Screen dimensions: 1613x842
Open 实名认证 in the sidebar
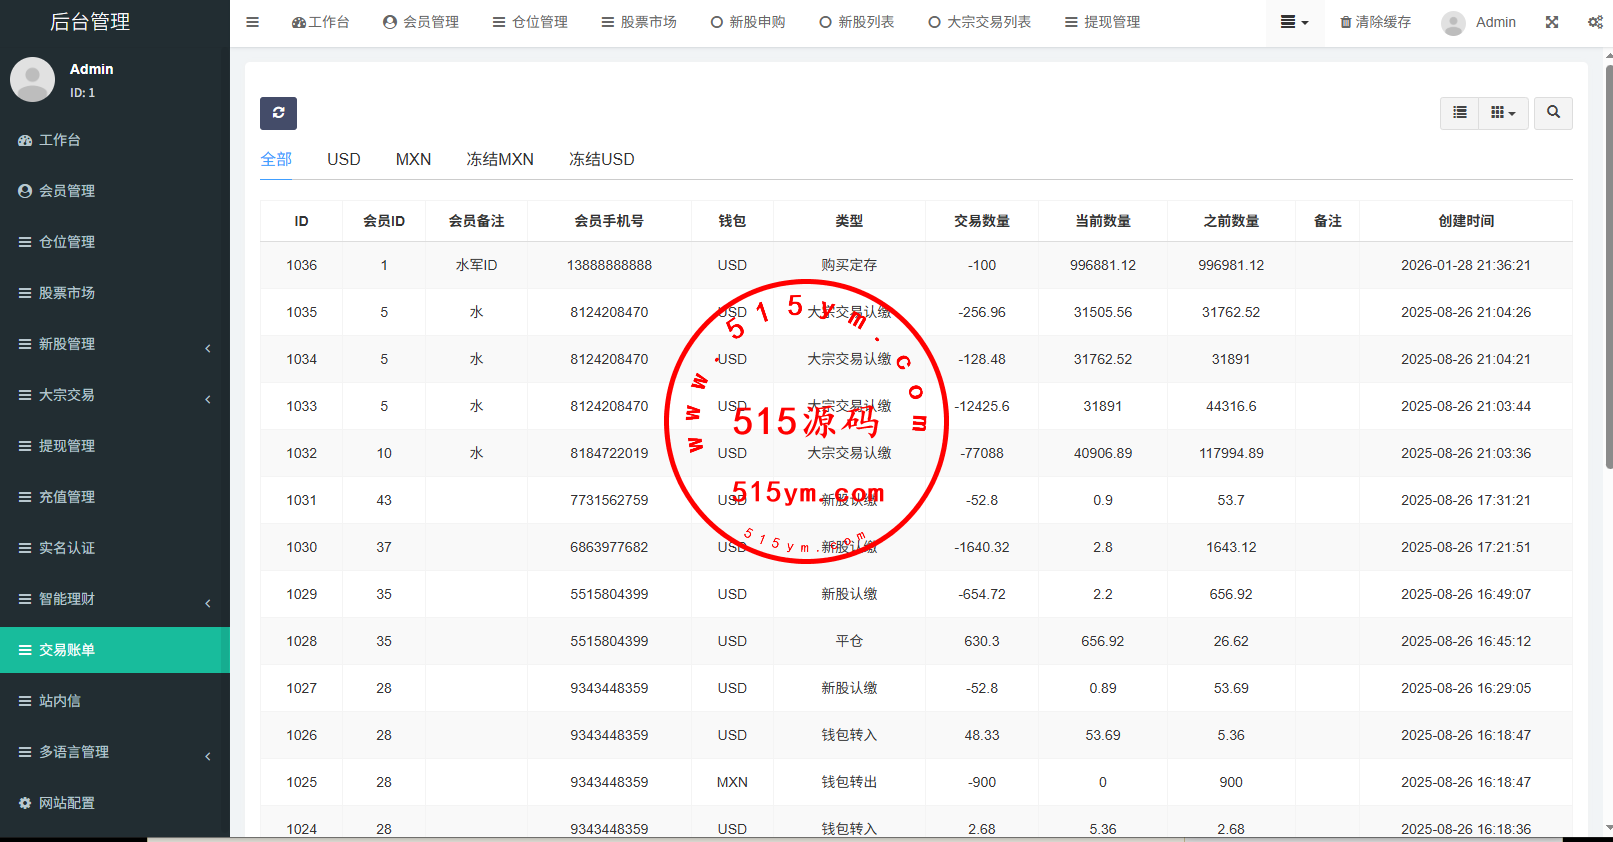67,548
